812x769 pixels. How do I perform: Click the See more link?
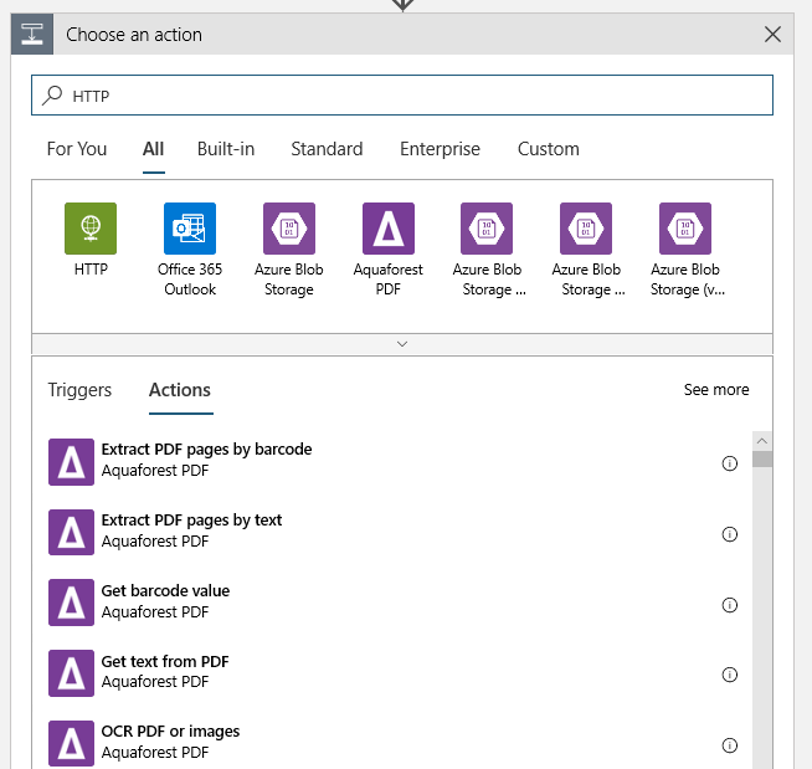pos(716,390)
